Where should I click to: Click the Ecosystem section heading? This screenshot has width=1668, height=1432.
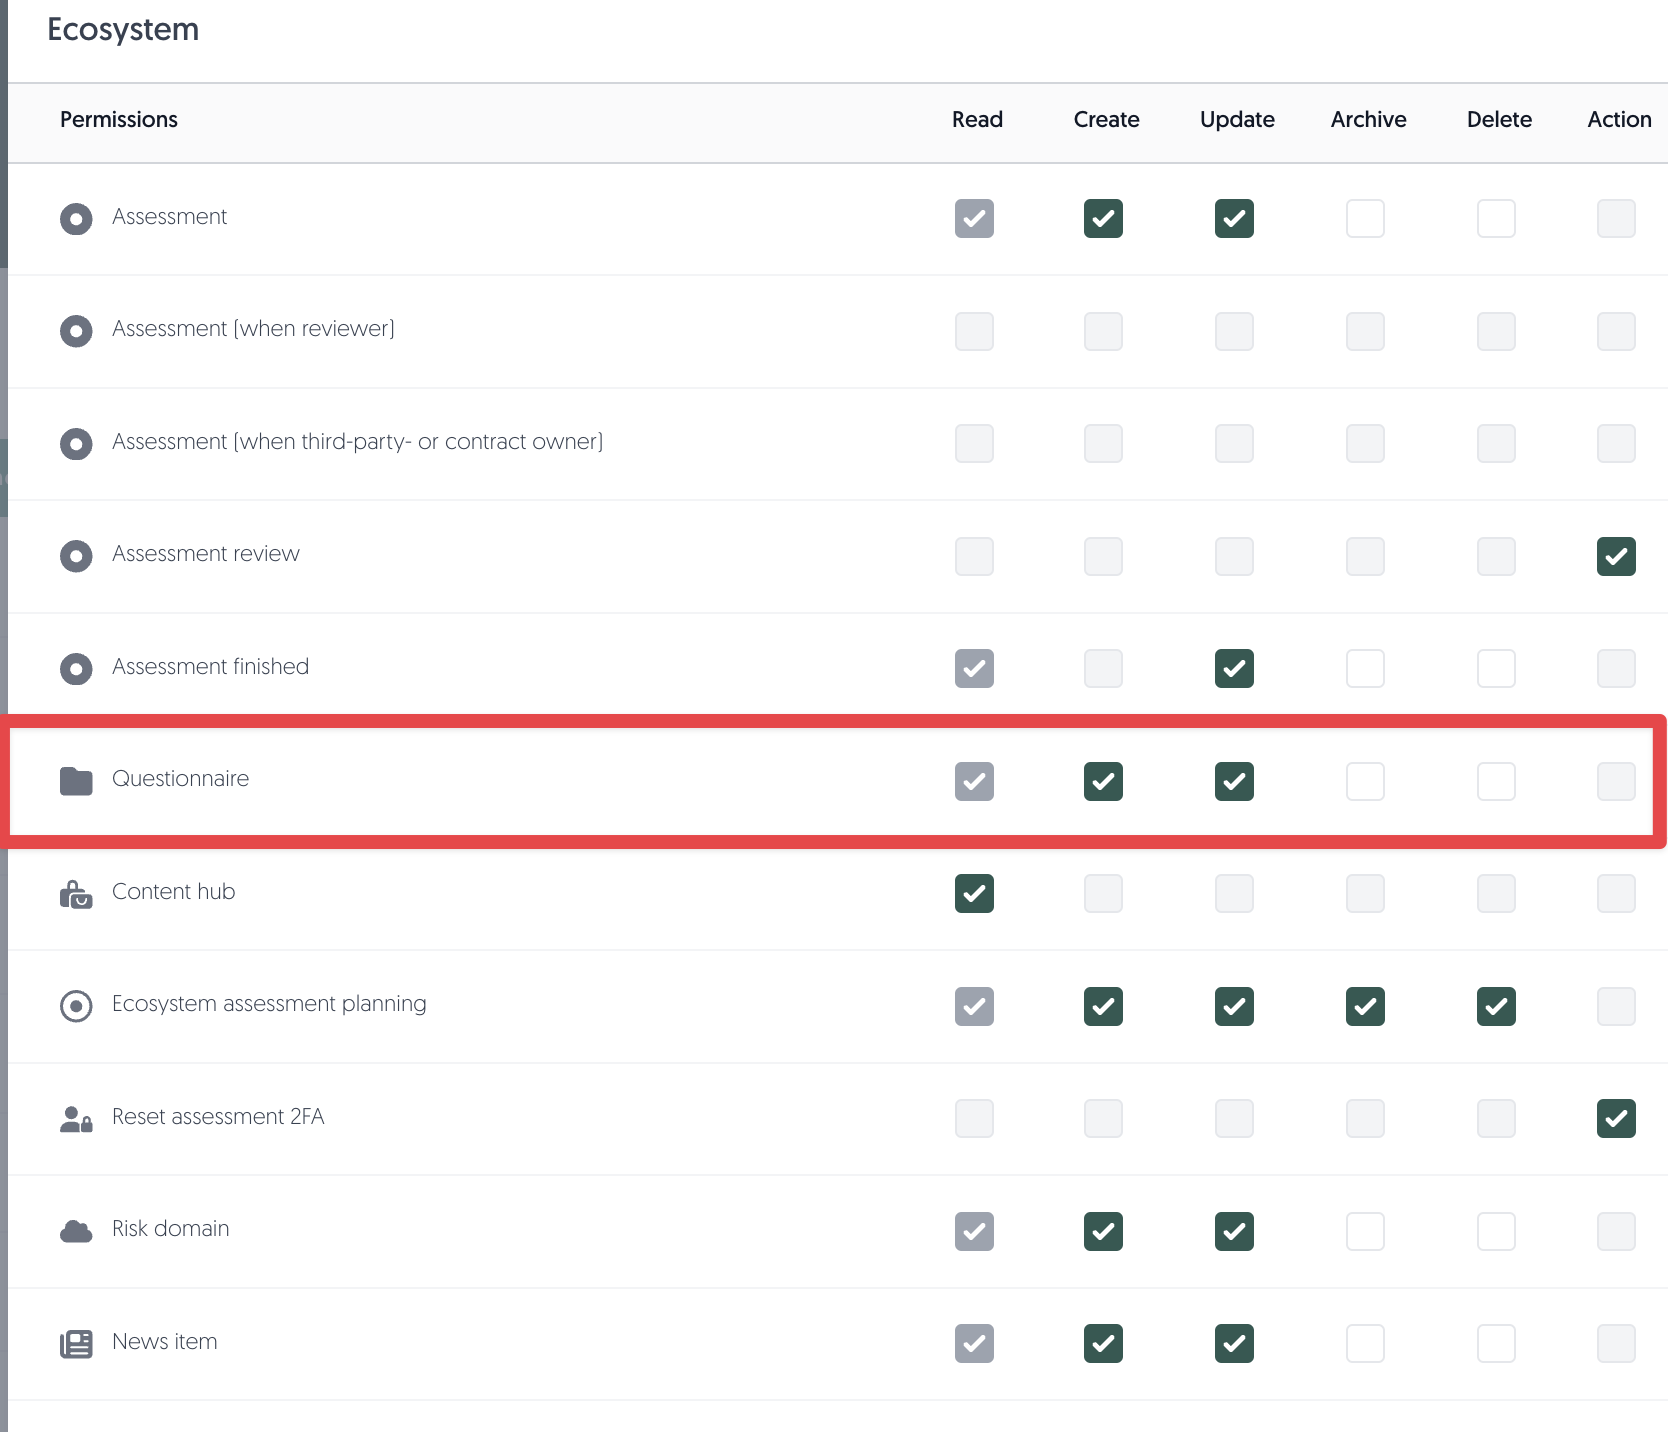123,30
